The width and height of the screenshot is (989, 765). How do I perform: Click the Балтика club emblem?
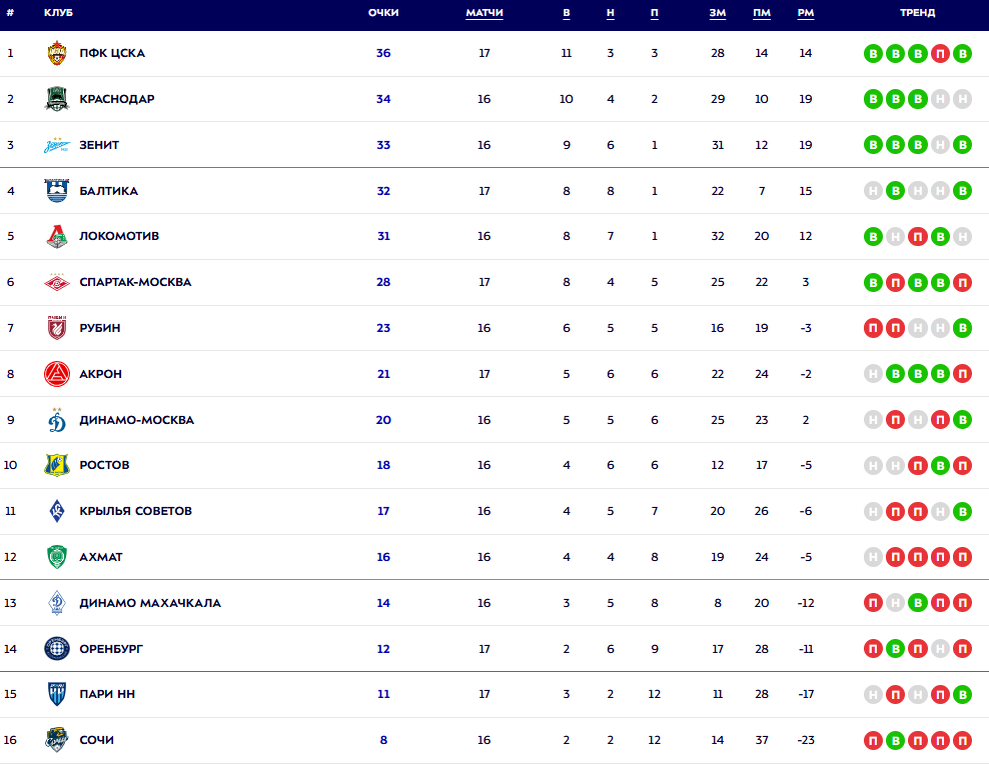pos(57,191)
